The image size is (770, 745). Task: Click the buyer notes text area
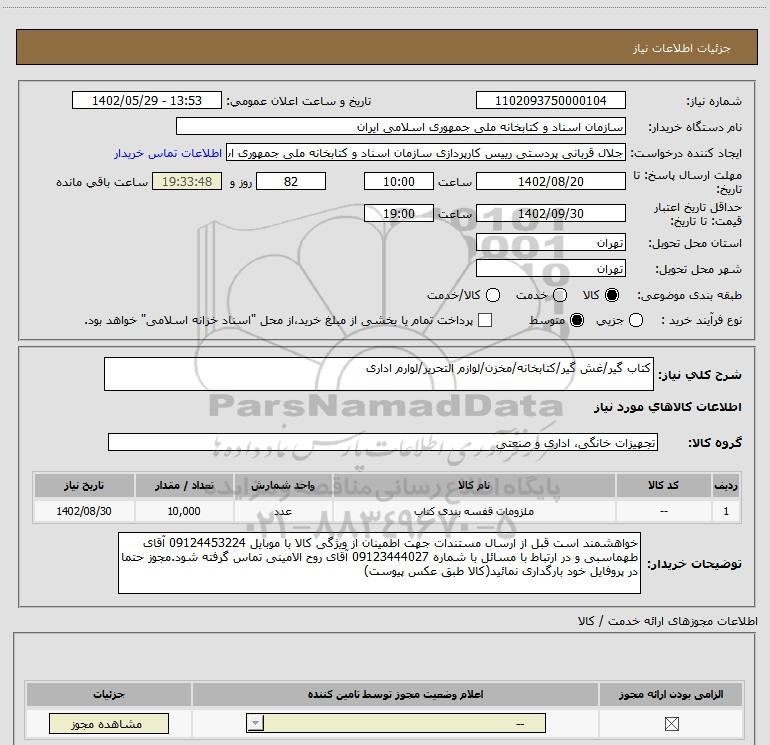pyautogui.click(x=379, y=563)
